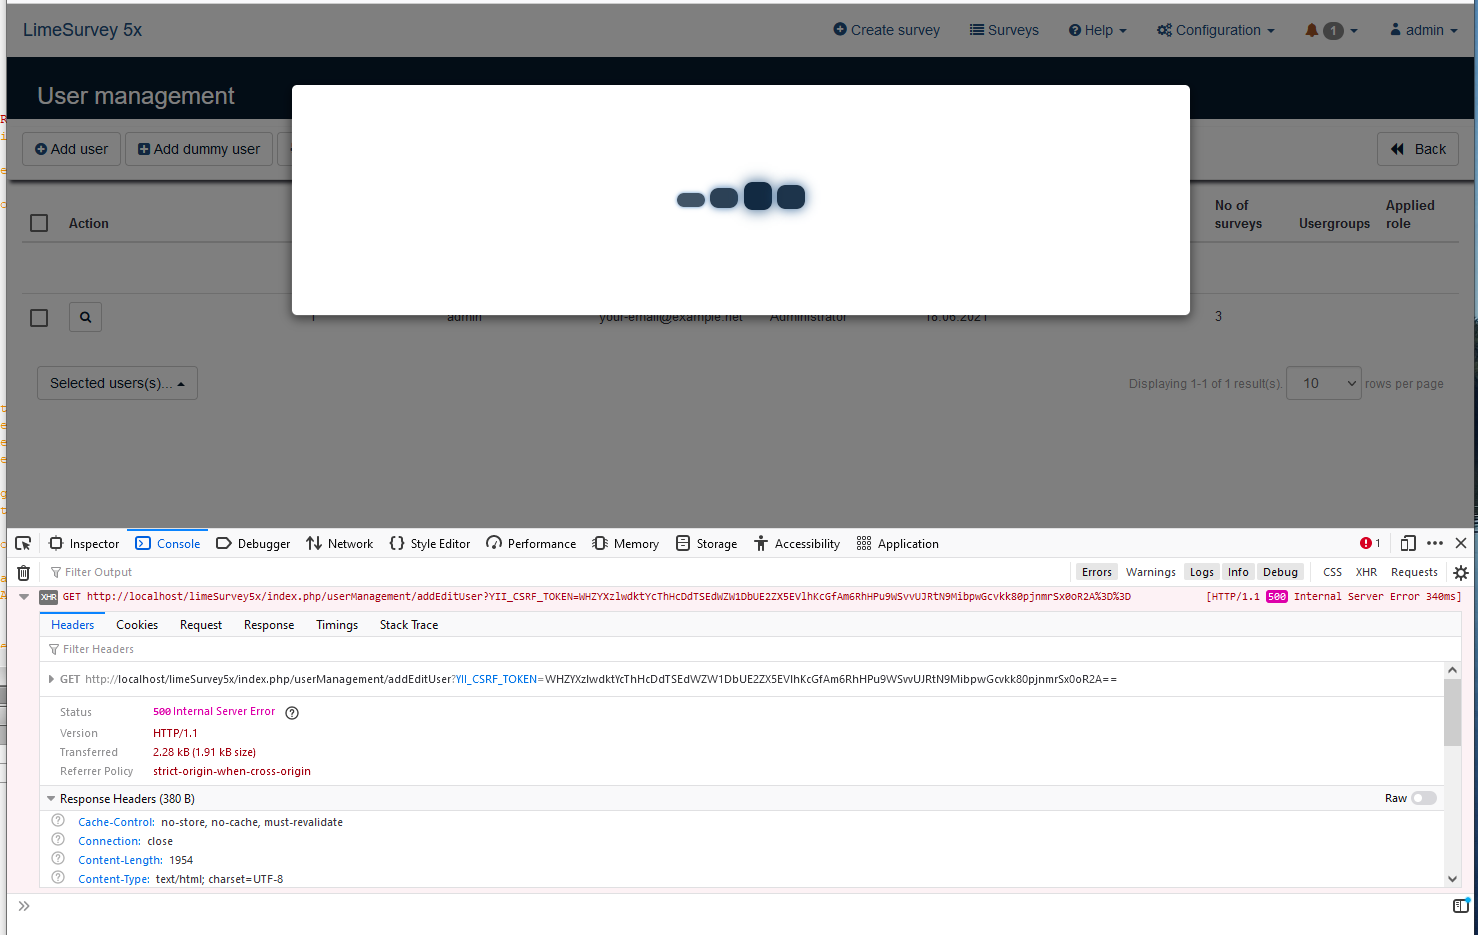Click the status code help icon

(x=292, y=713)
